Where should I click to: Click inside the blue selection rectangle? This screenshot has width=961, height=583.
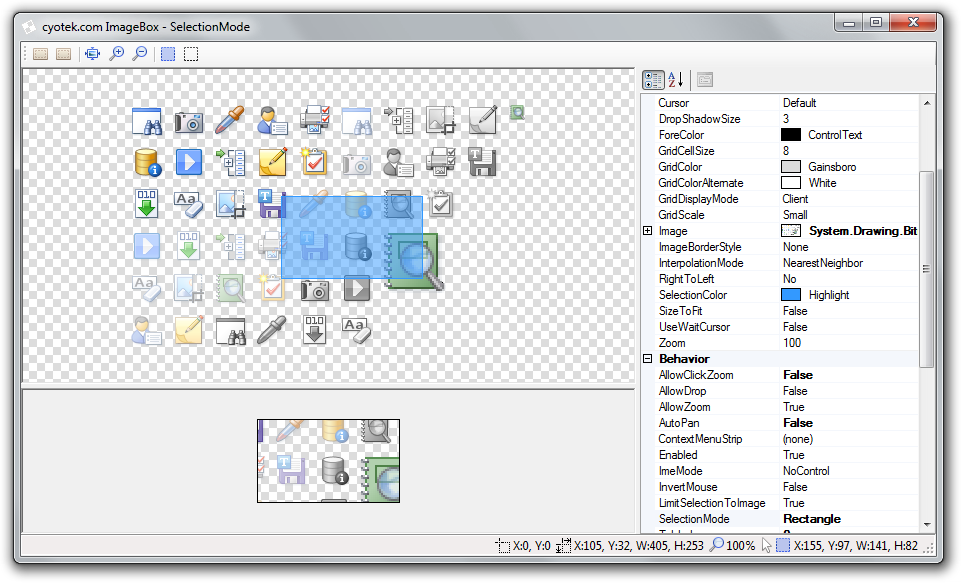coord(352,237)
